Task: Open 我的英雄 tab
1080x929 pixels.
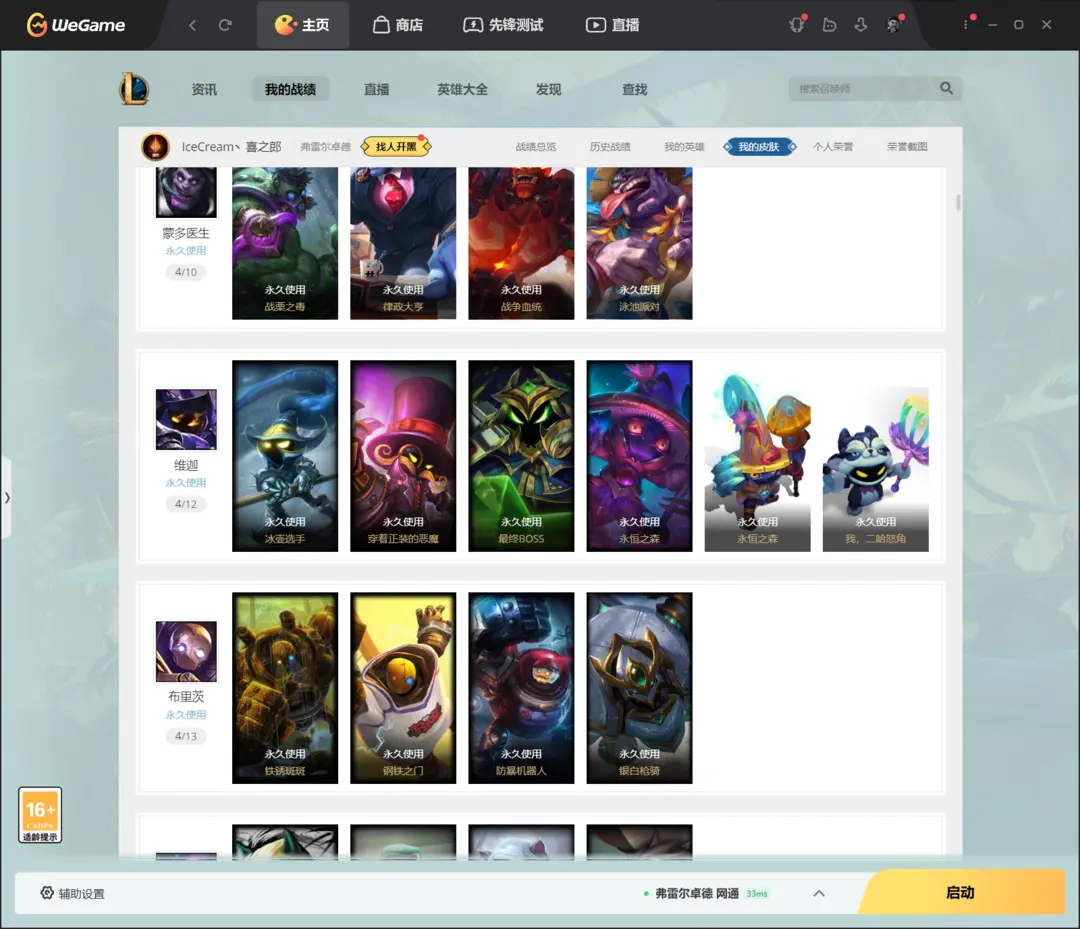Action: tap(684, 147)
